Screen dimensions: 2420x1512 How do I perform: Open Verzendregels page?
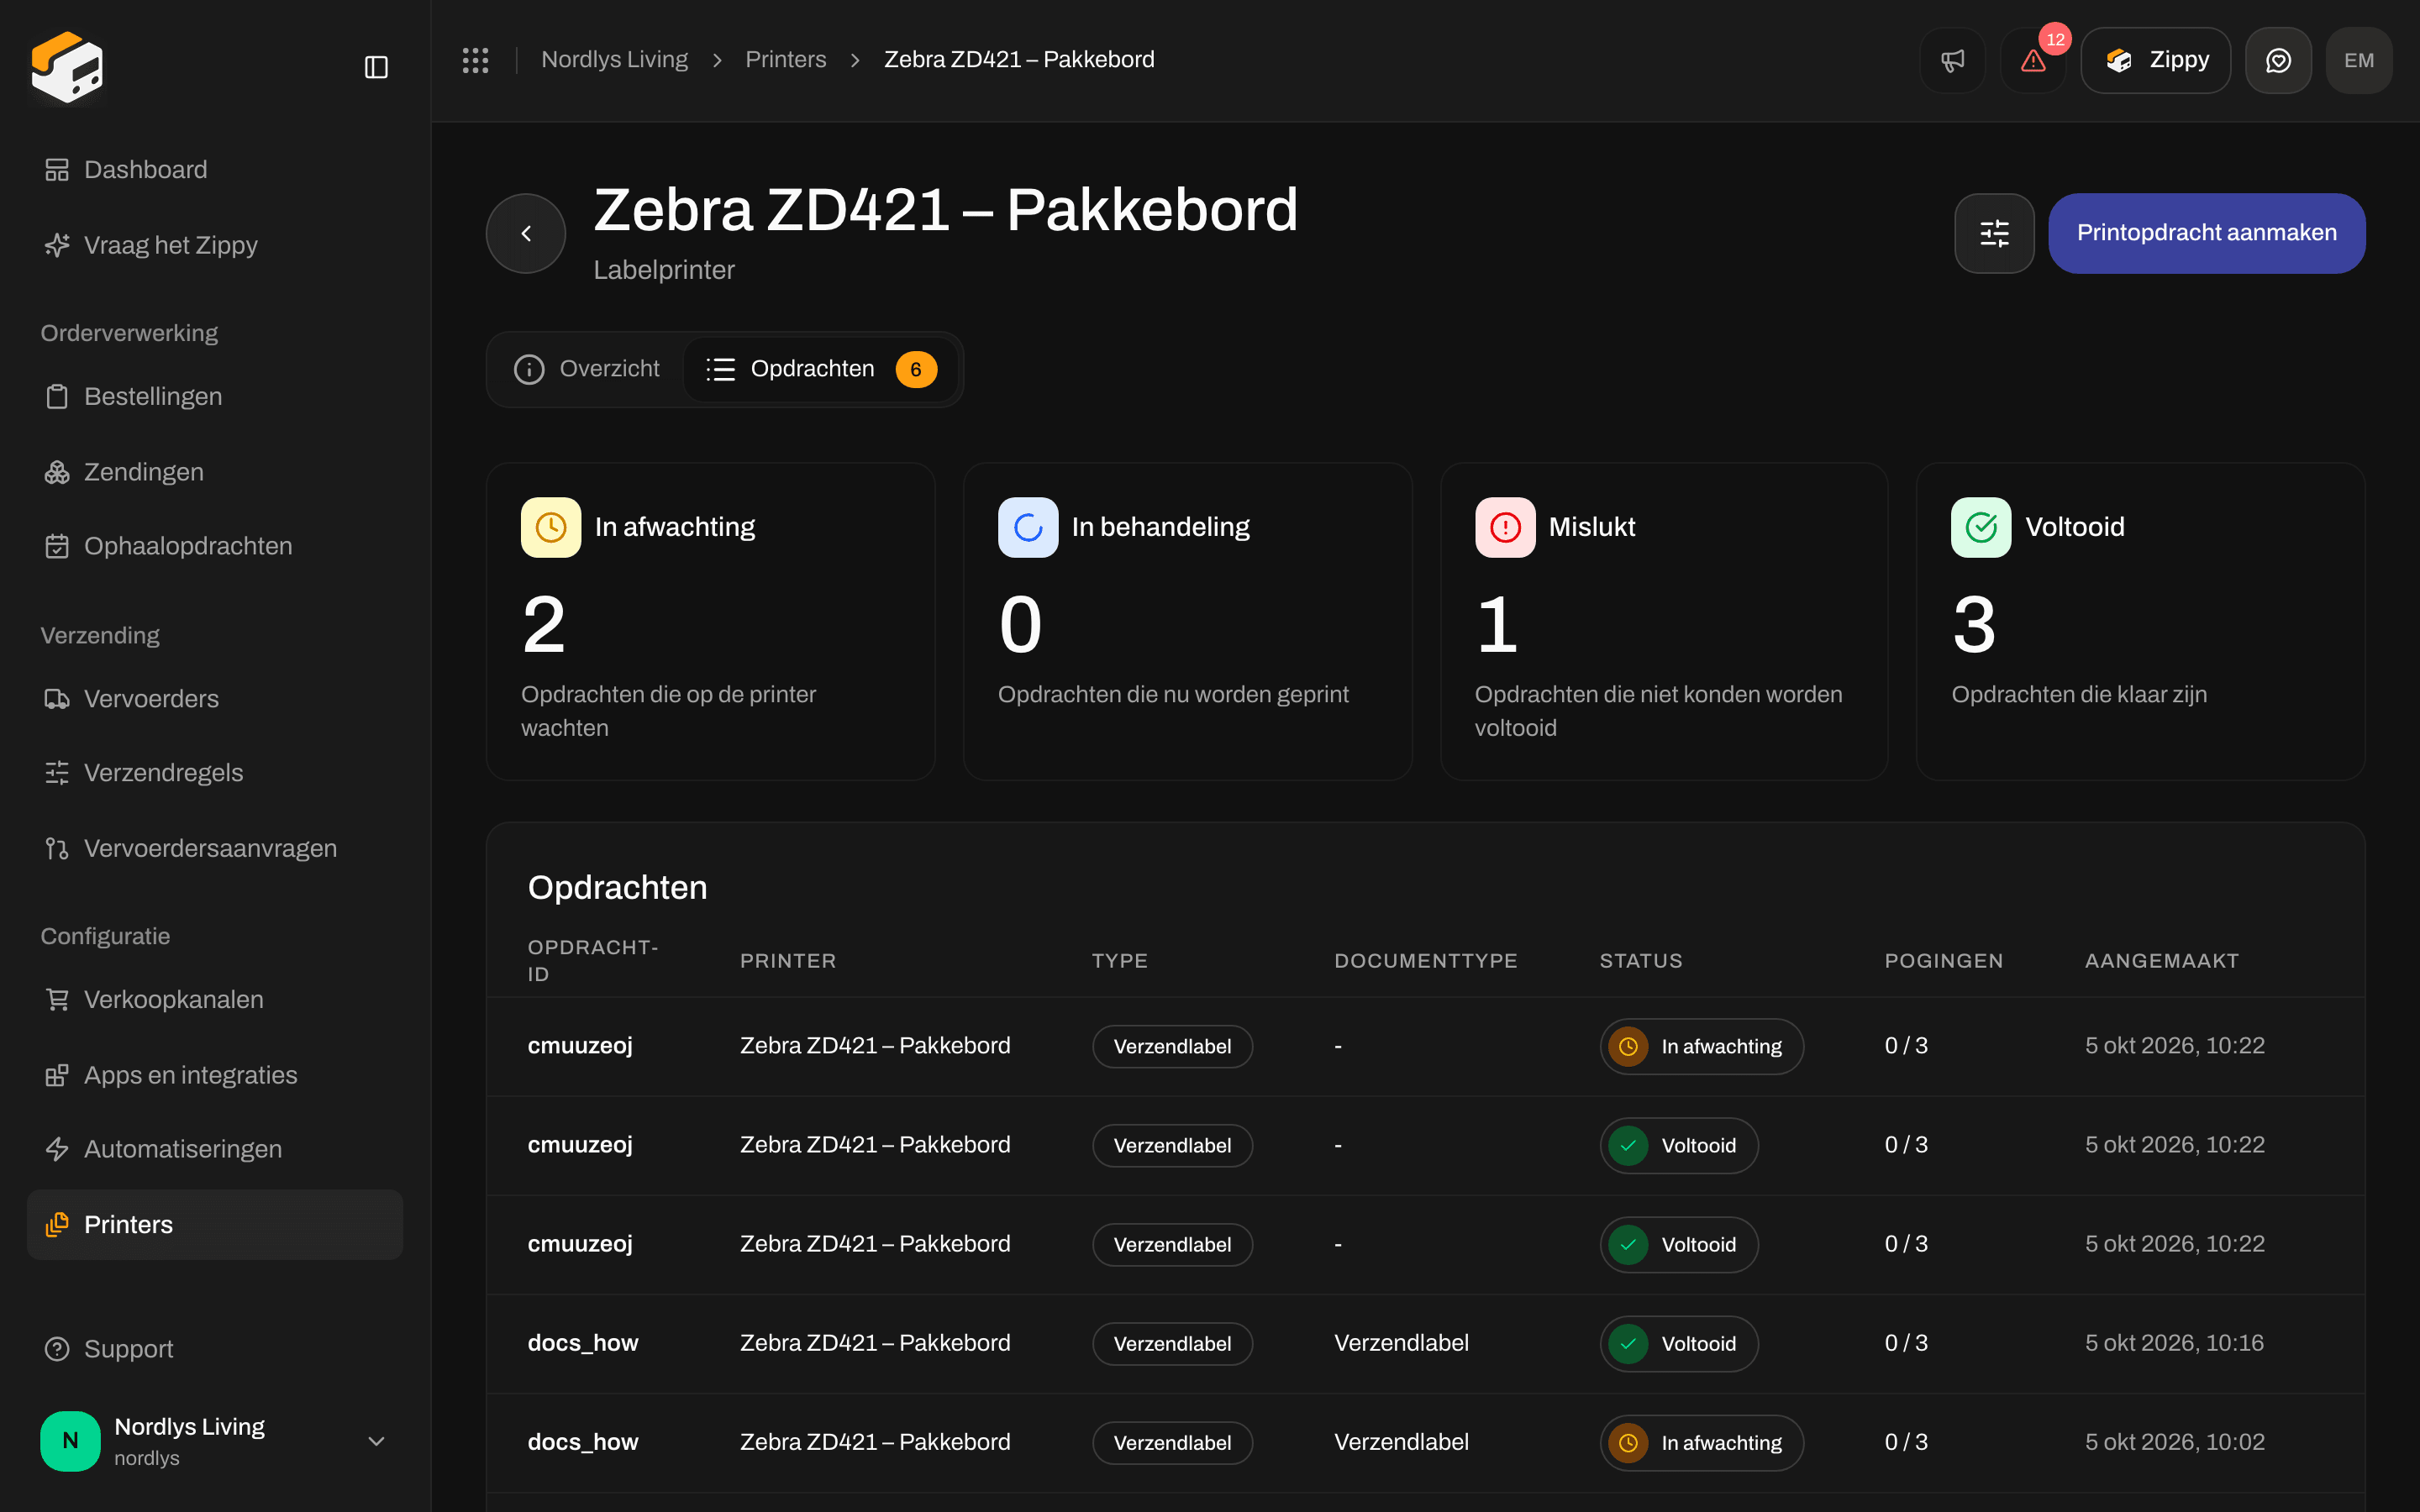[215, 773]
